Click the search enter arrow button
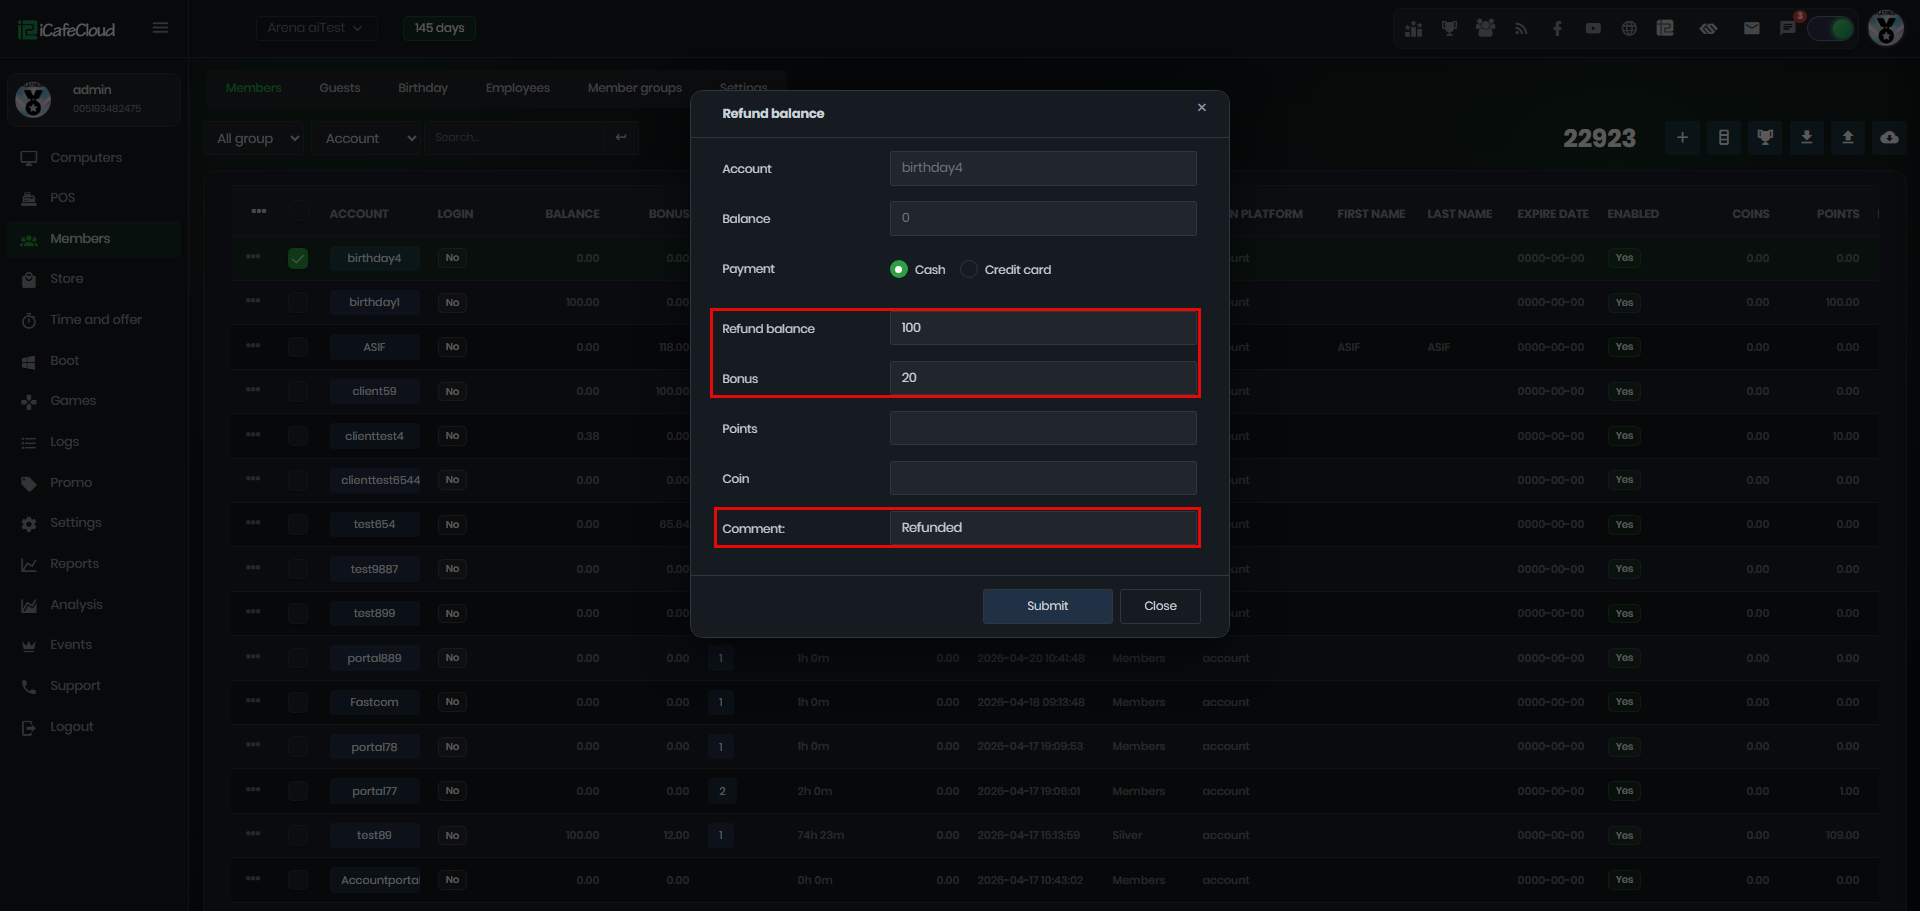This screenshot has width=1920, height=911. (621, 138)
